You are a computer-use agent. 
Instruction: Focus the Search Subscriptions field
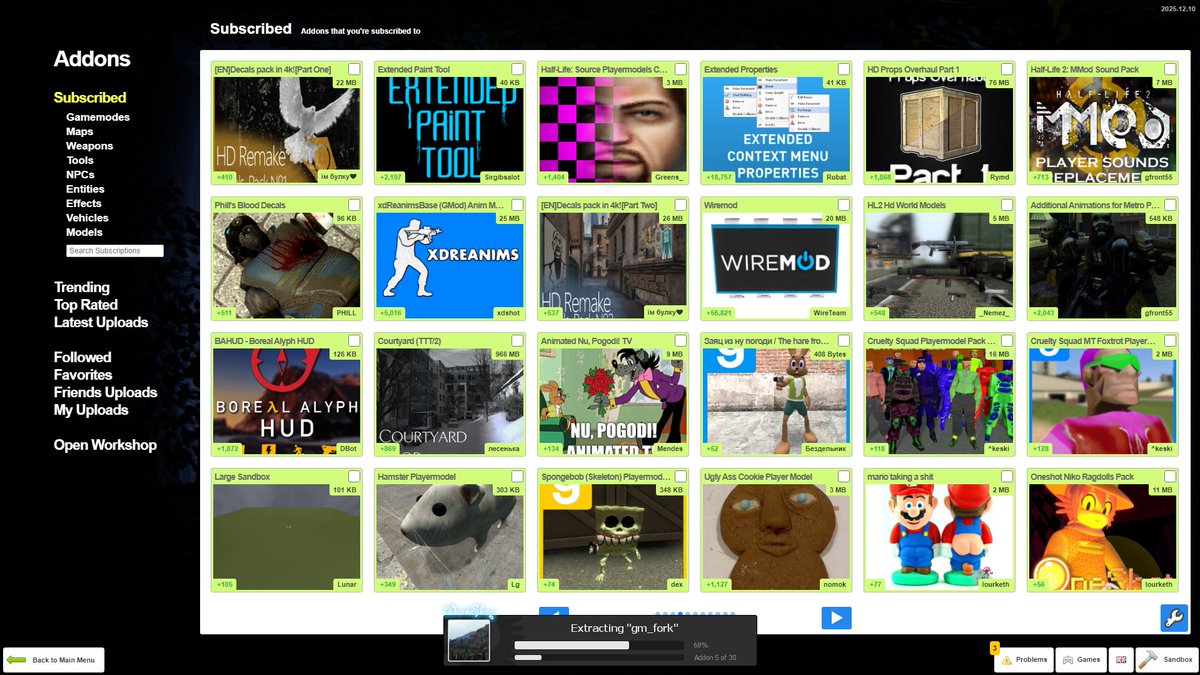click(115, 251)
